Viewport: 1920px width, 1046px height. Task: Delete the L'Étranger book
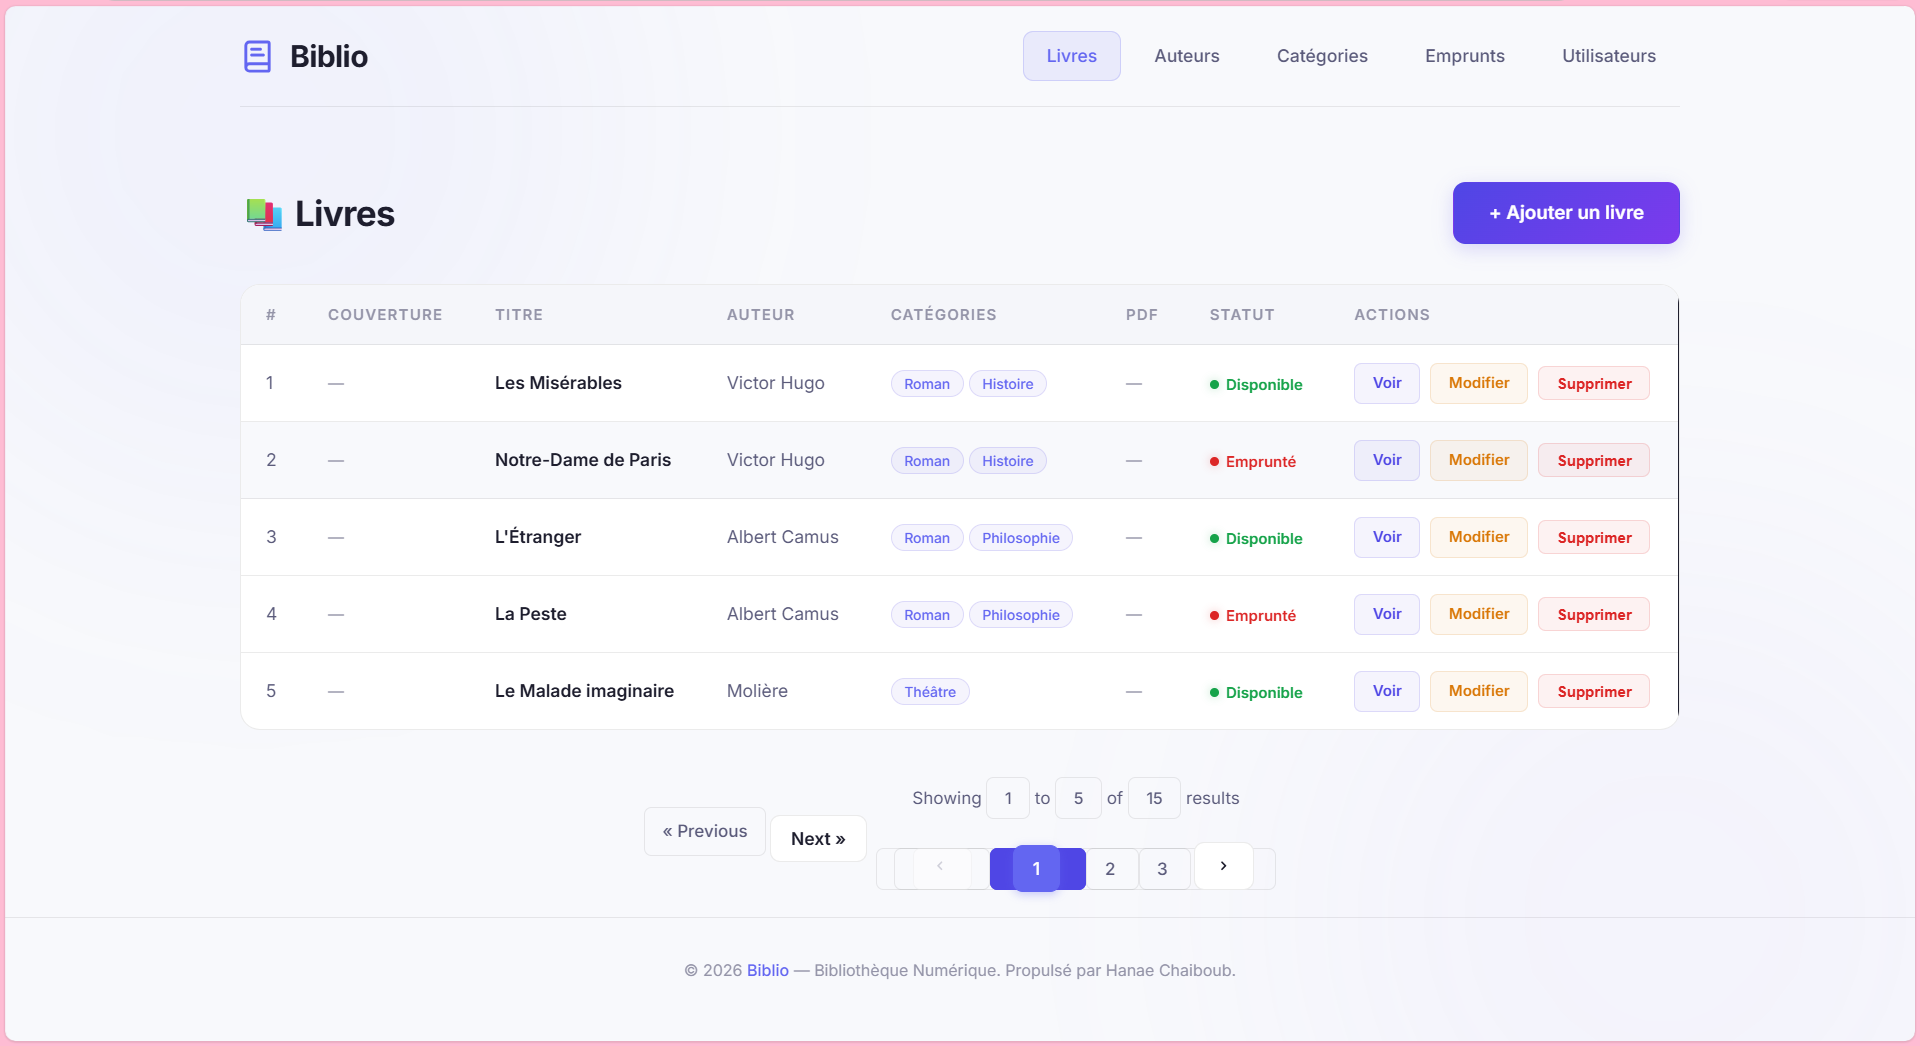click(1593, 538)
